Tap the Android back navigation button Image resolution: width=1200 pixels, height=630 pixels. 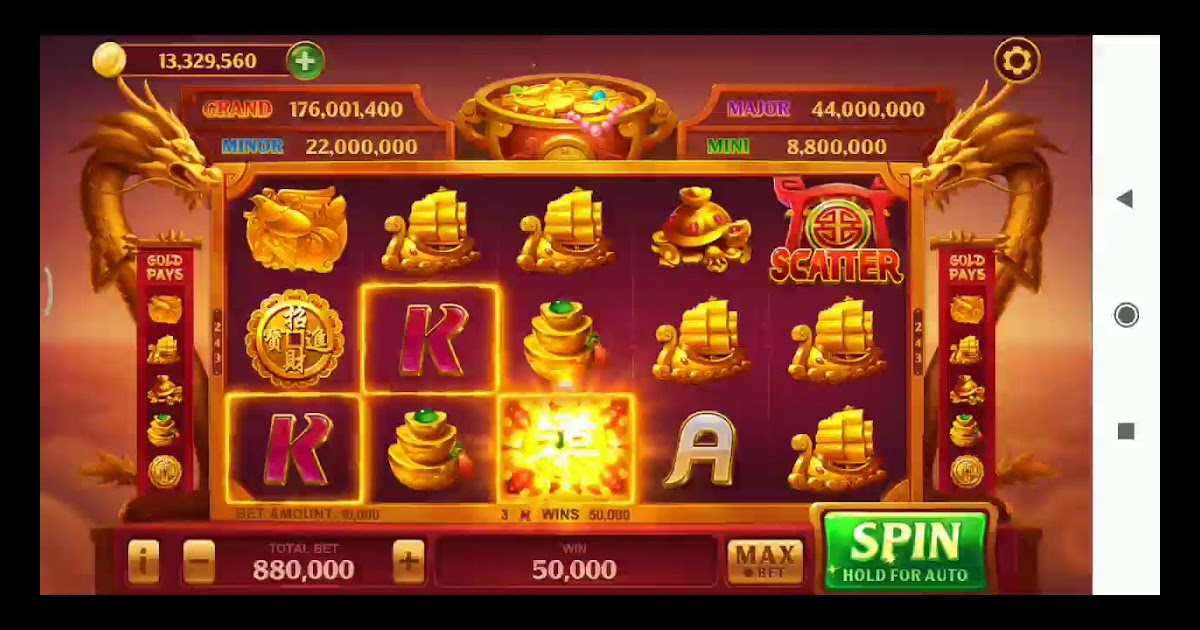pos(1125,199)
